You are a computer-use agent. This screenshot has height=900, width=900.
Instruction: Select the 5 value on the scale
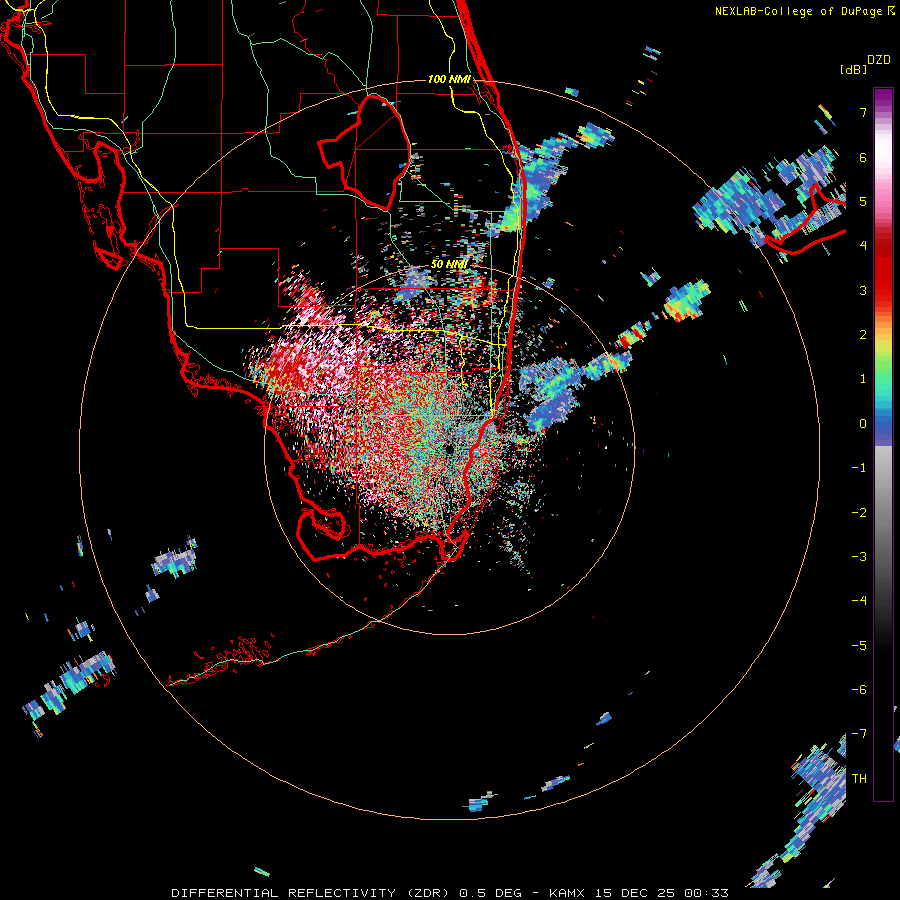tap(863, 201)
